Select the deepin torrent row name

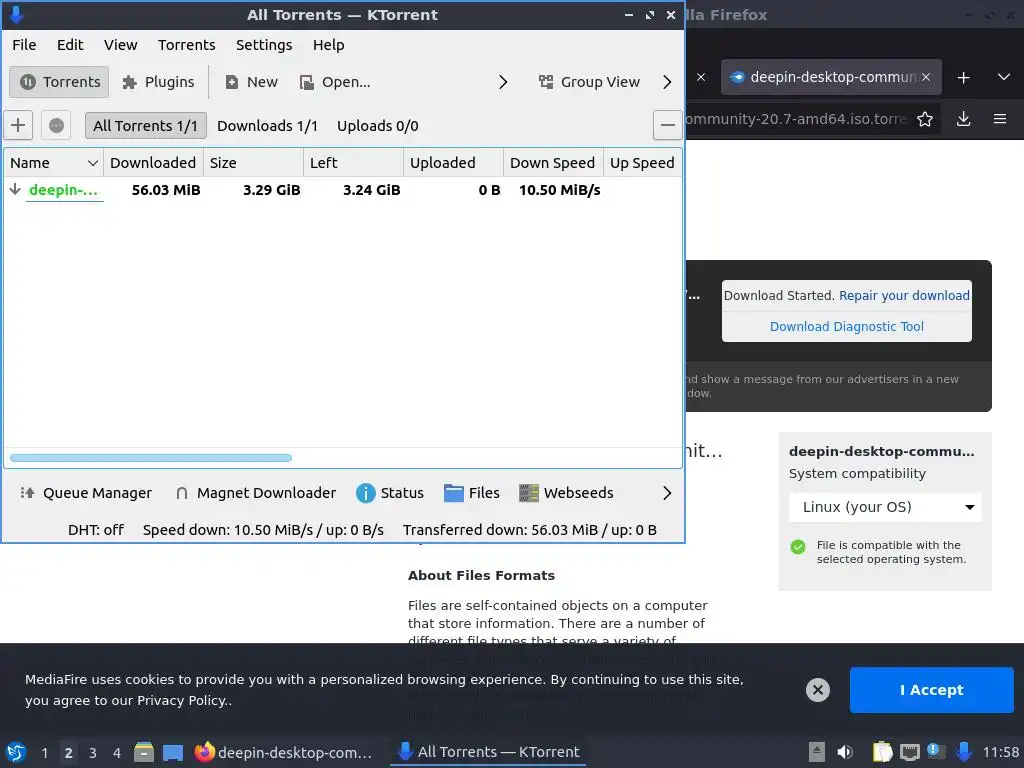tap(63, 190)
